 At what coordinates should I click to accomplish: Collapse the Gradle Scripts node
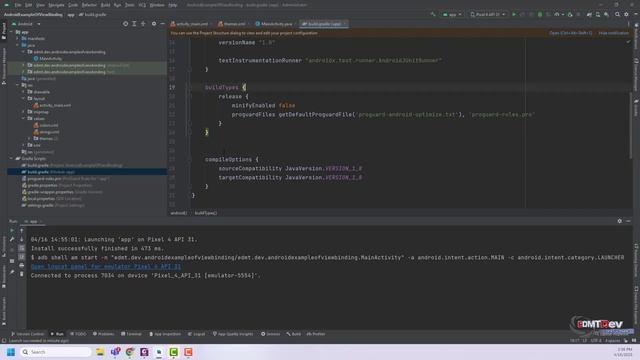click(x=12, y=158)
